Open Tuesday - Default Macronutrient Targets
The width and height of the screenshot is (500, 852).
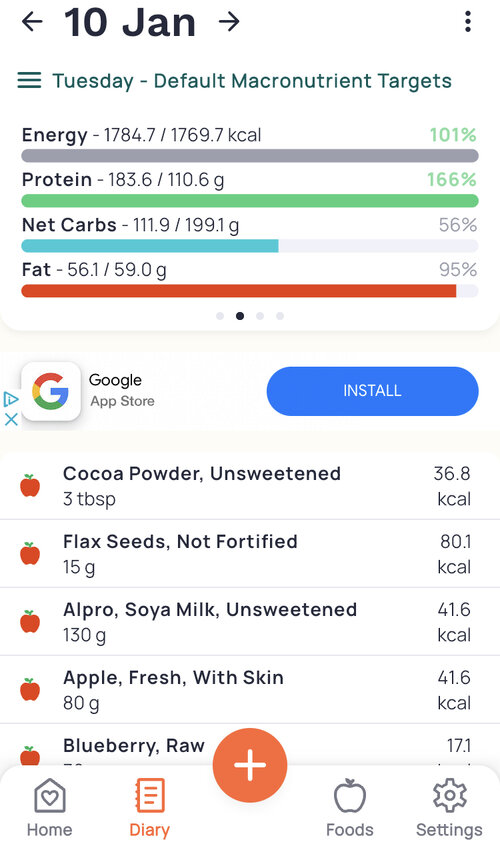click(x=252, y=80)
